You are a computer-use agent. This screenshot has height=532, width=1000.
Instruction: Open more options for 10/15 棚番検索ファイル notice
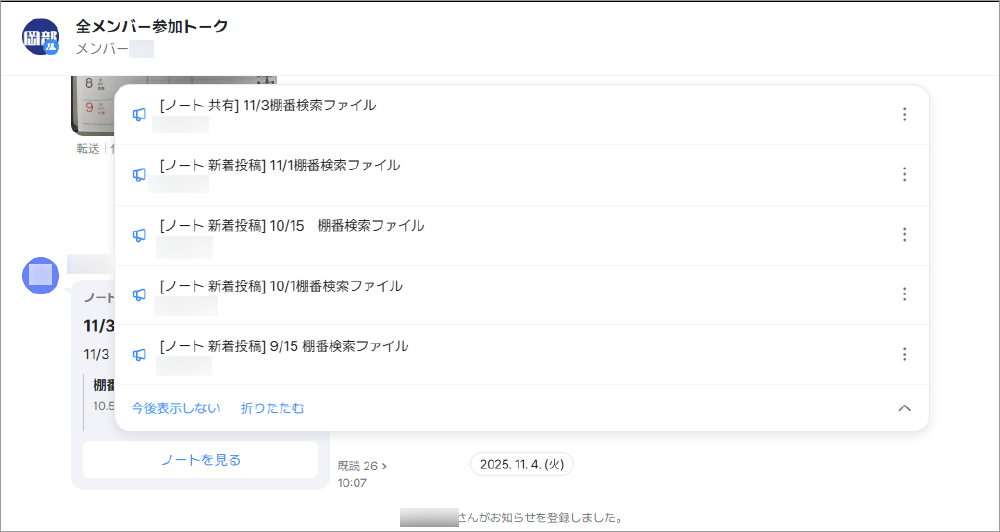click(904, 234)
